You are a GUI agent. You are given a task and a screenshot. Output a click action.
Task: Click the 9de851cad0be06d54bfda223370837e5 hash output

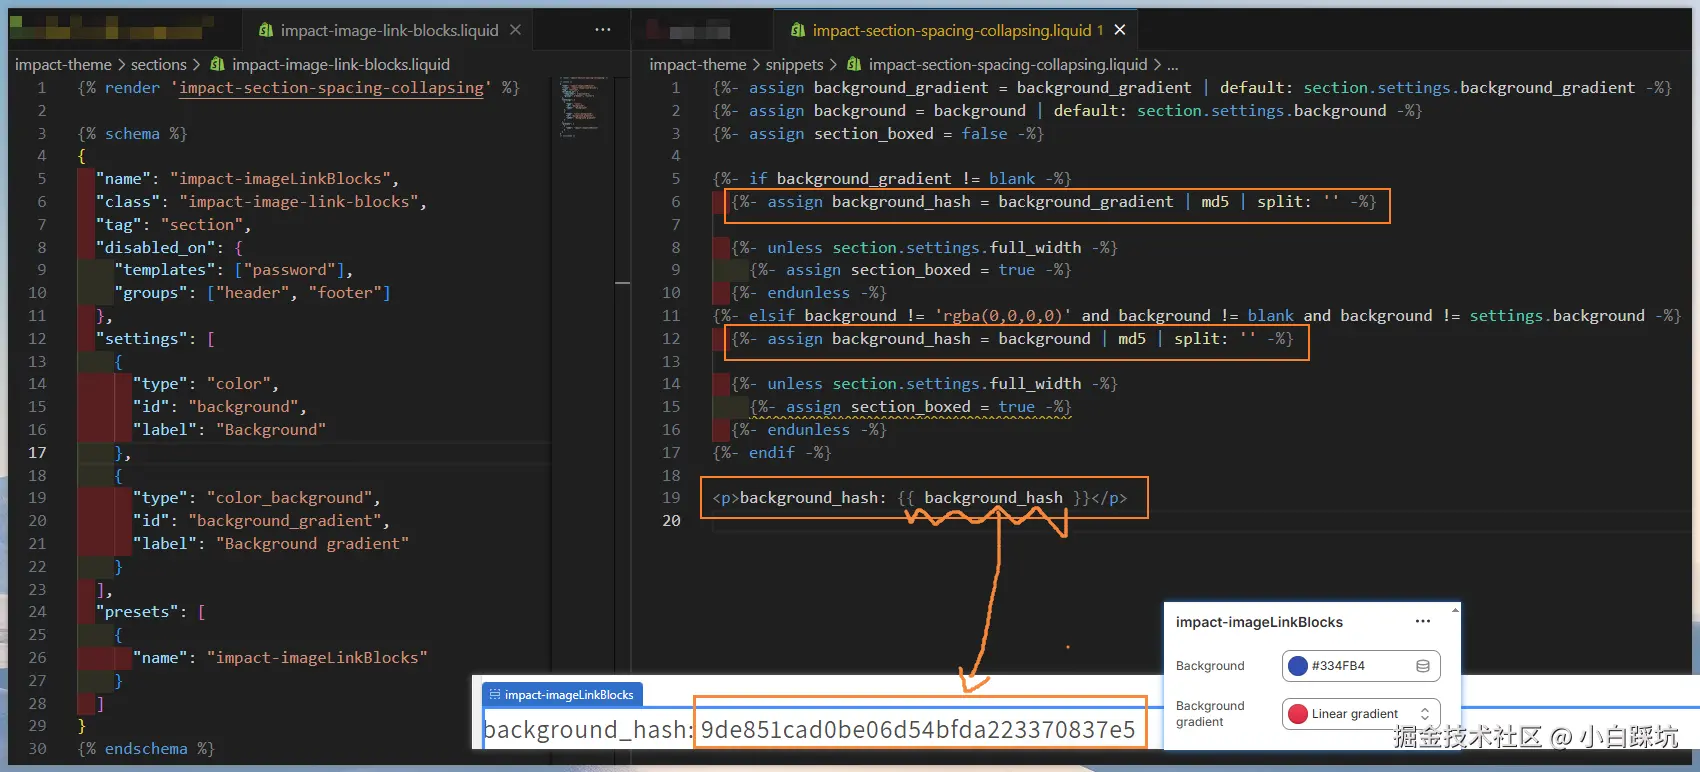pyautogui.click(x=918, y=730)
